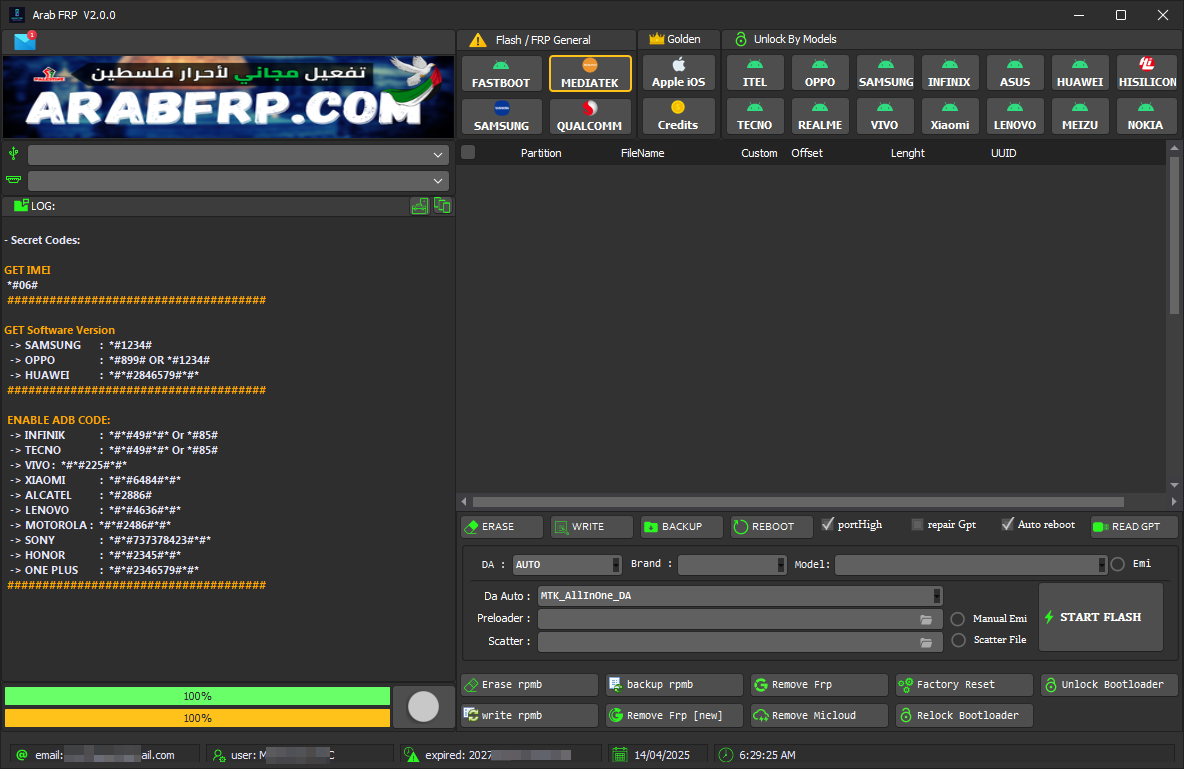Open the Model dropdown
The width and height of the screenshot is (1184, 769).
click(971, 564)
